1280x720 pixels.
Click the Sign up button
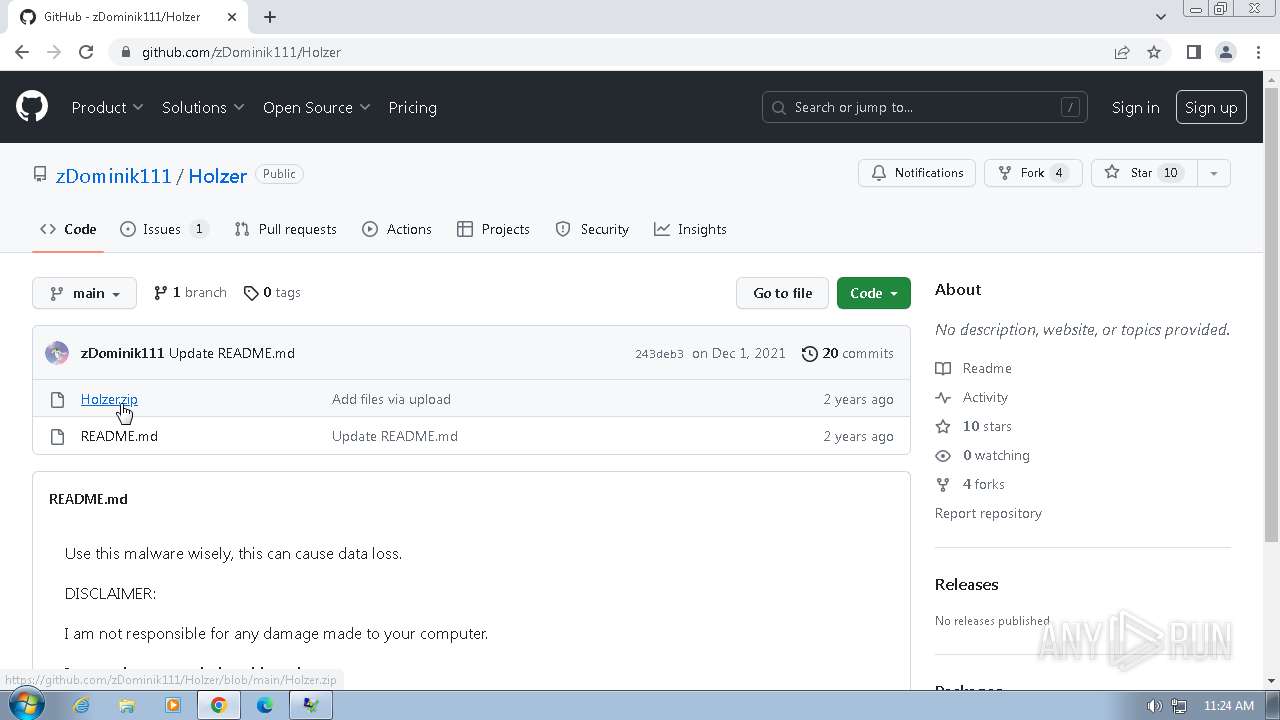click(1211, 107)
